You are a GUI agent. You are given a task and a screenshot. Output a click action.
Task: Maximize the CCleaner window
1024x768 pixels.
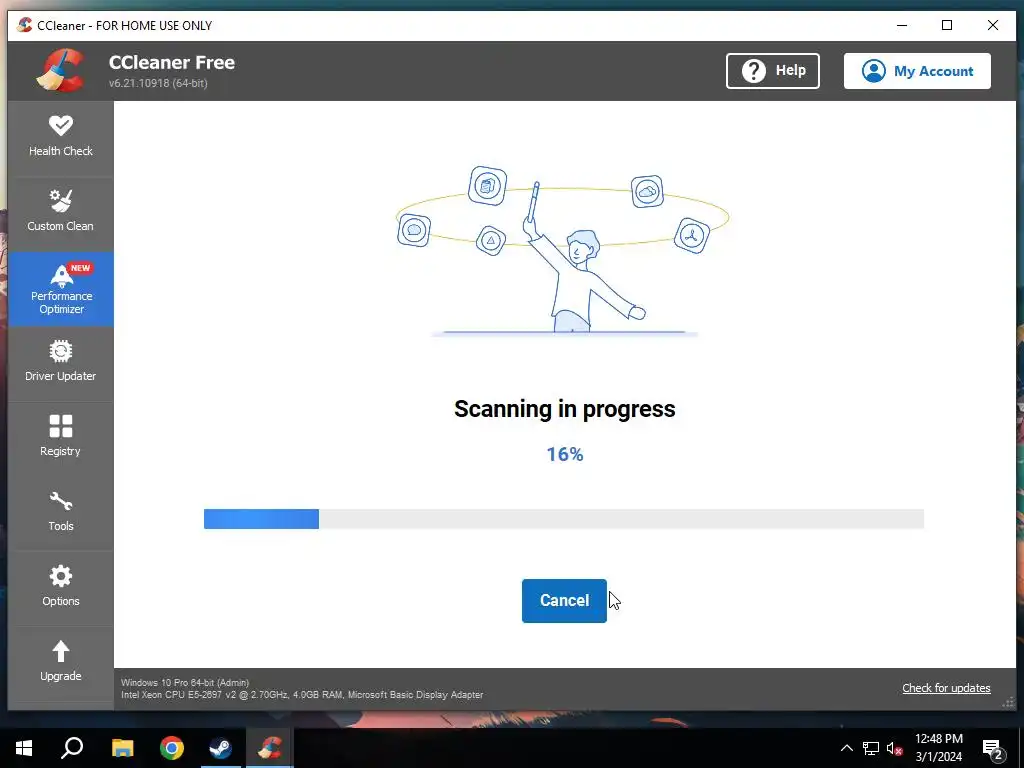(x=947, y=25)
